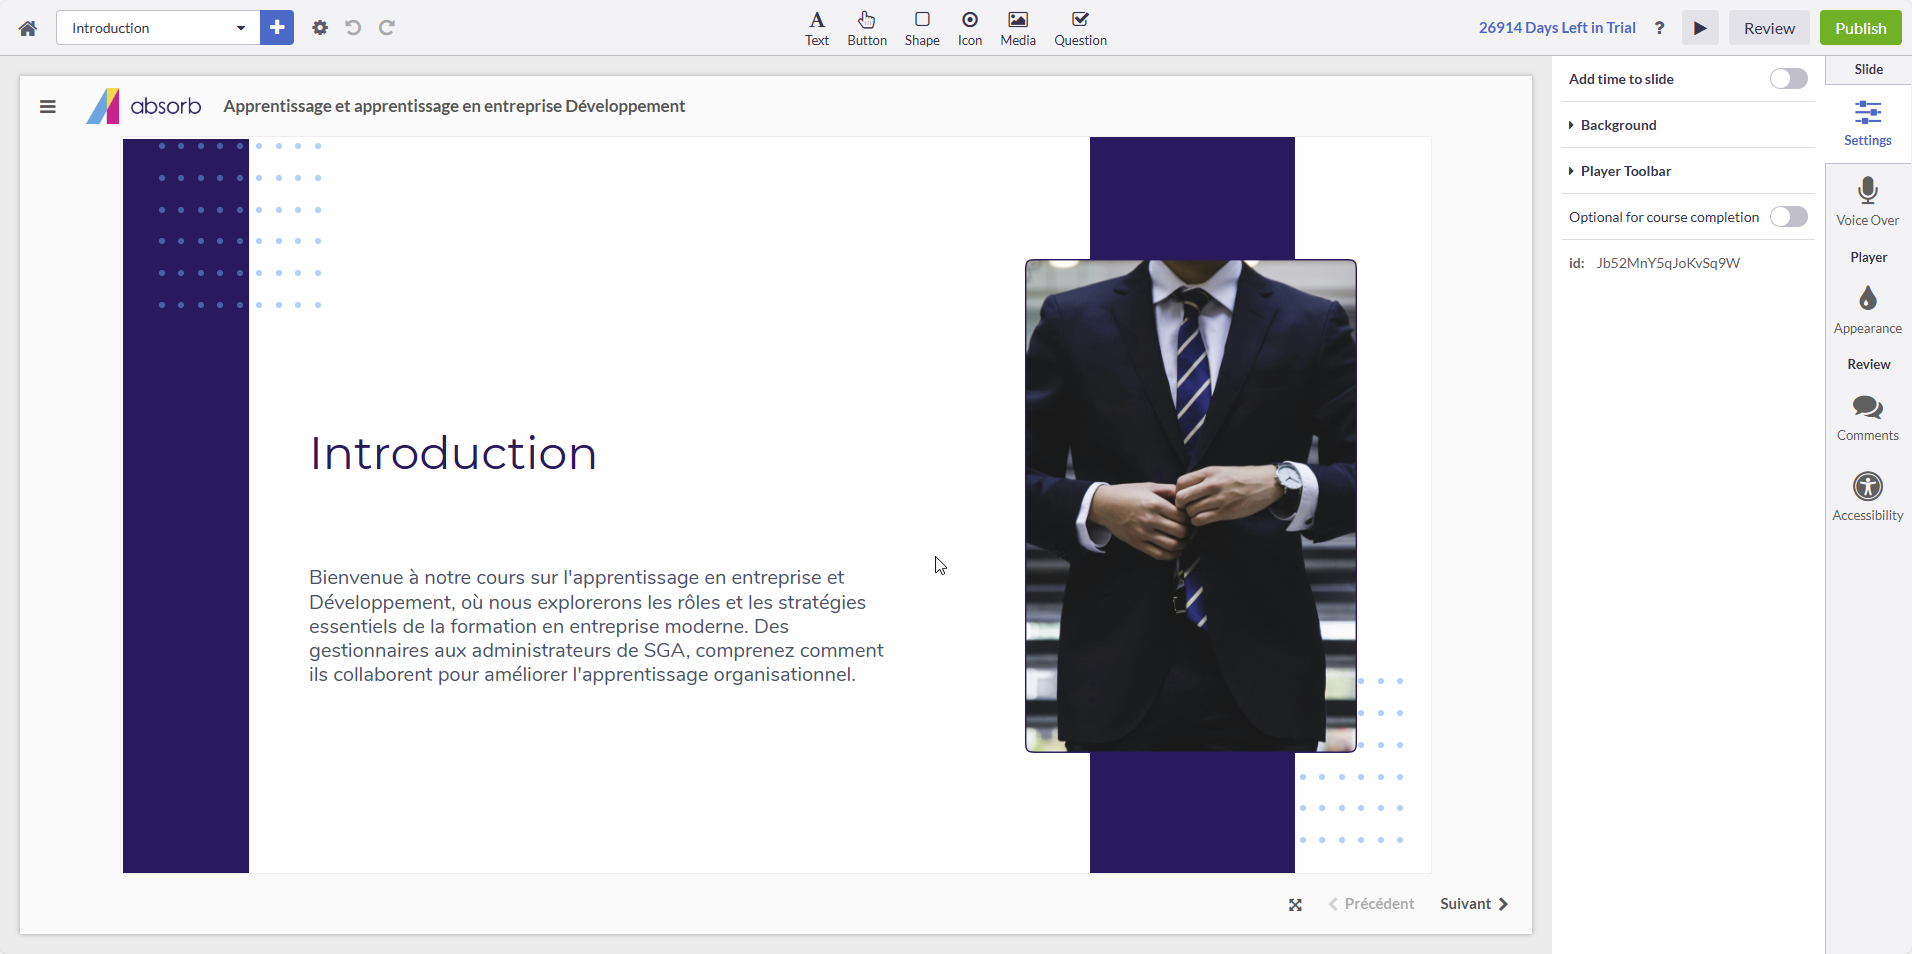Viewport: 1912px width, 954px height.
Task: Go to next slide via Suivant
Action: 1474,904
